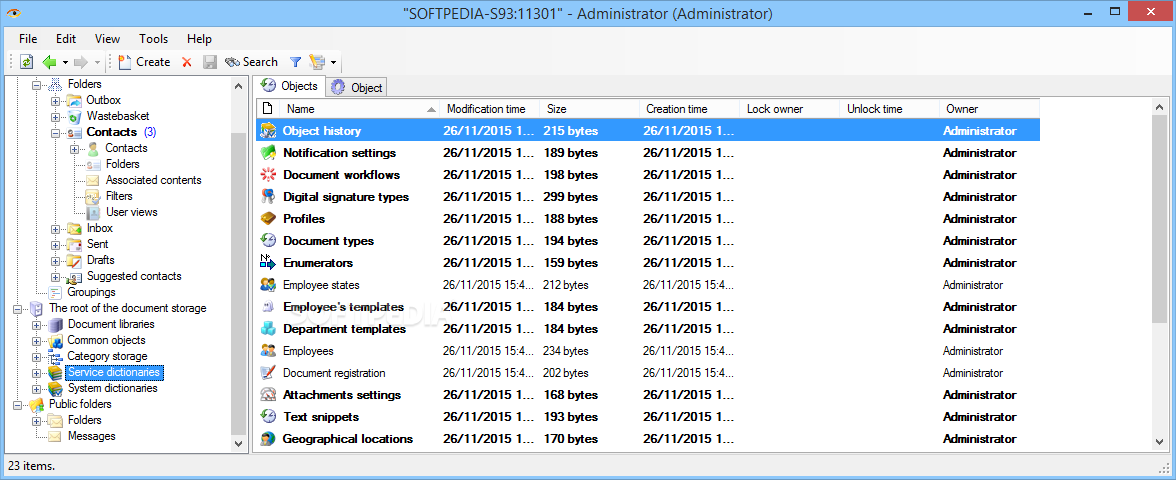Sort by Creation time column header
Screen dimensions: 1176x480
click(x=688, y=109)
